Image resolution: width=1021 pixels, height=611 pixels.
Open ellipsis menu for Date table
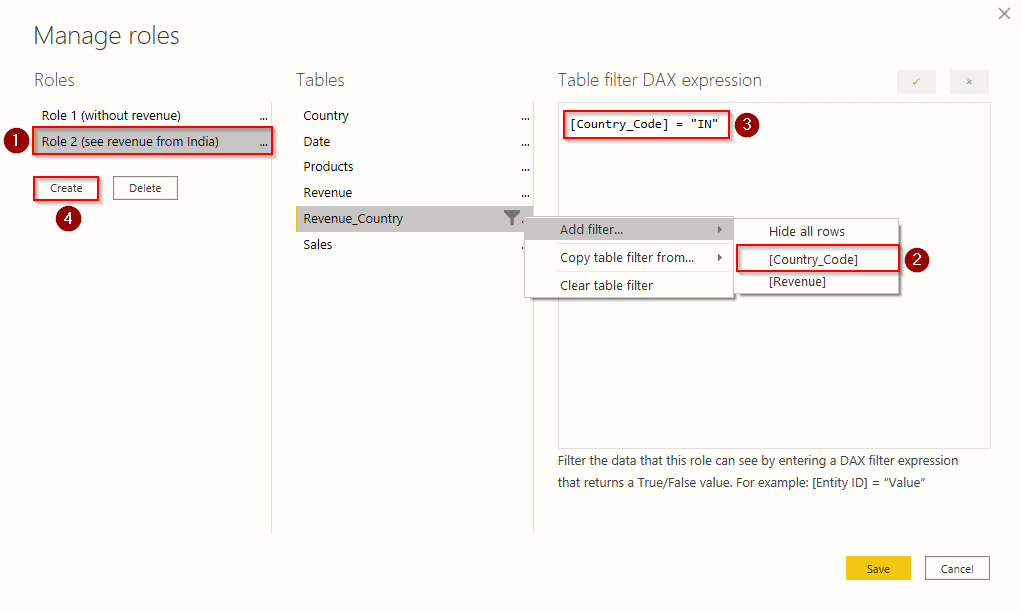pos(525,142)
